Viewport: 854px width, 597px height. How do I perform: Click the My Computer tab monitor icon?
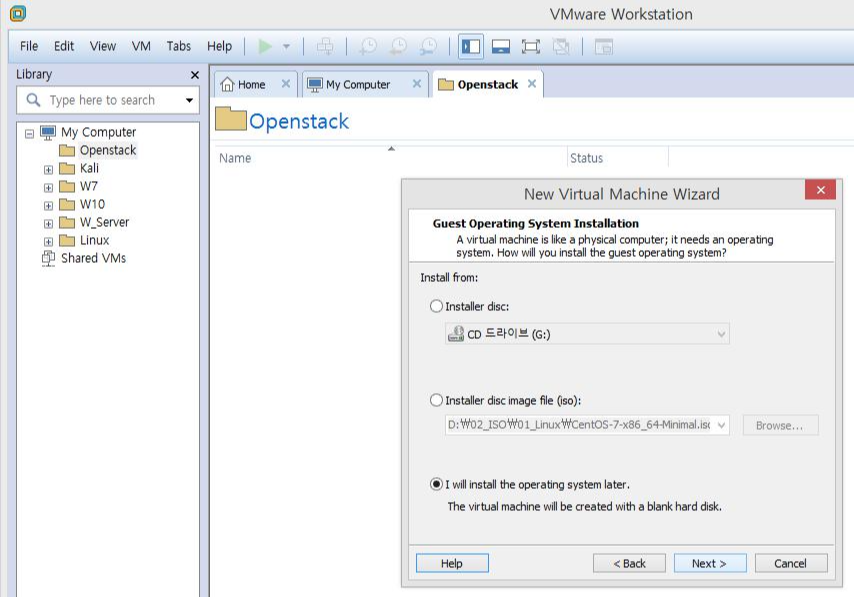click(x=315, y=85)
